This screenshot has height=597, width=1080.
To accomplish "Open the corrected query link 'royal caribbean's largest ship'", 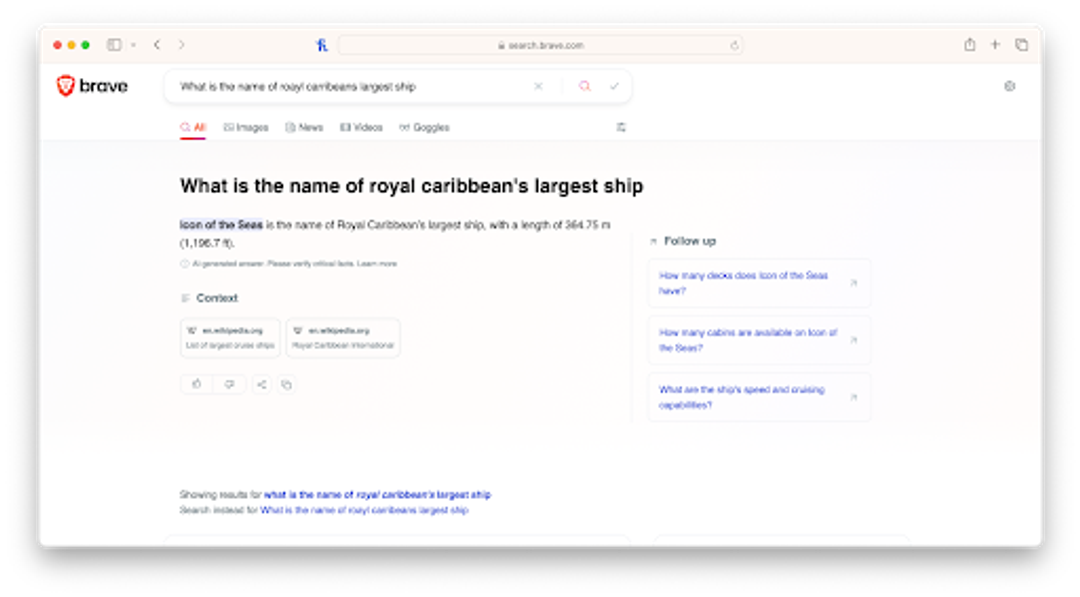I will pos(377,494).
